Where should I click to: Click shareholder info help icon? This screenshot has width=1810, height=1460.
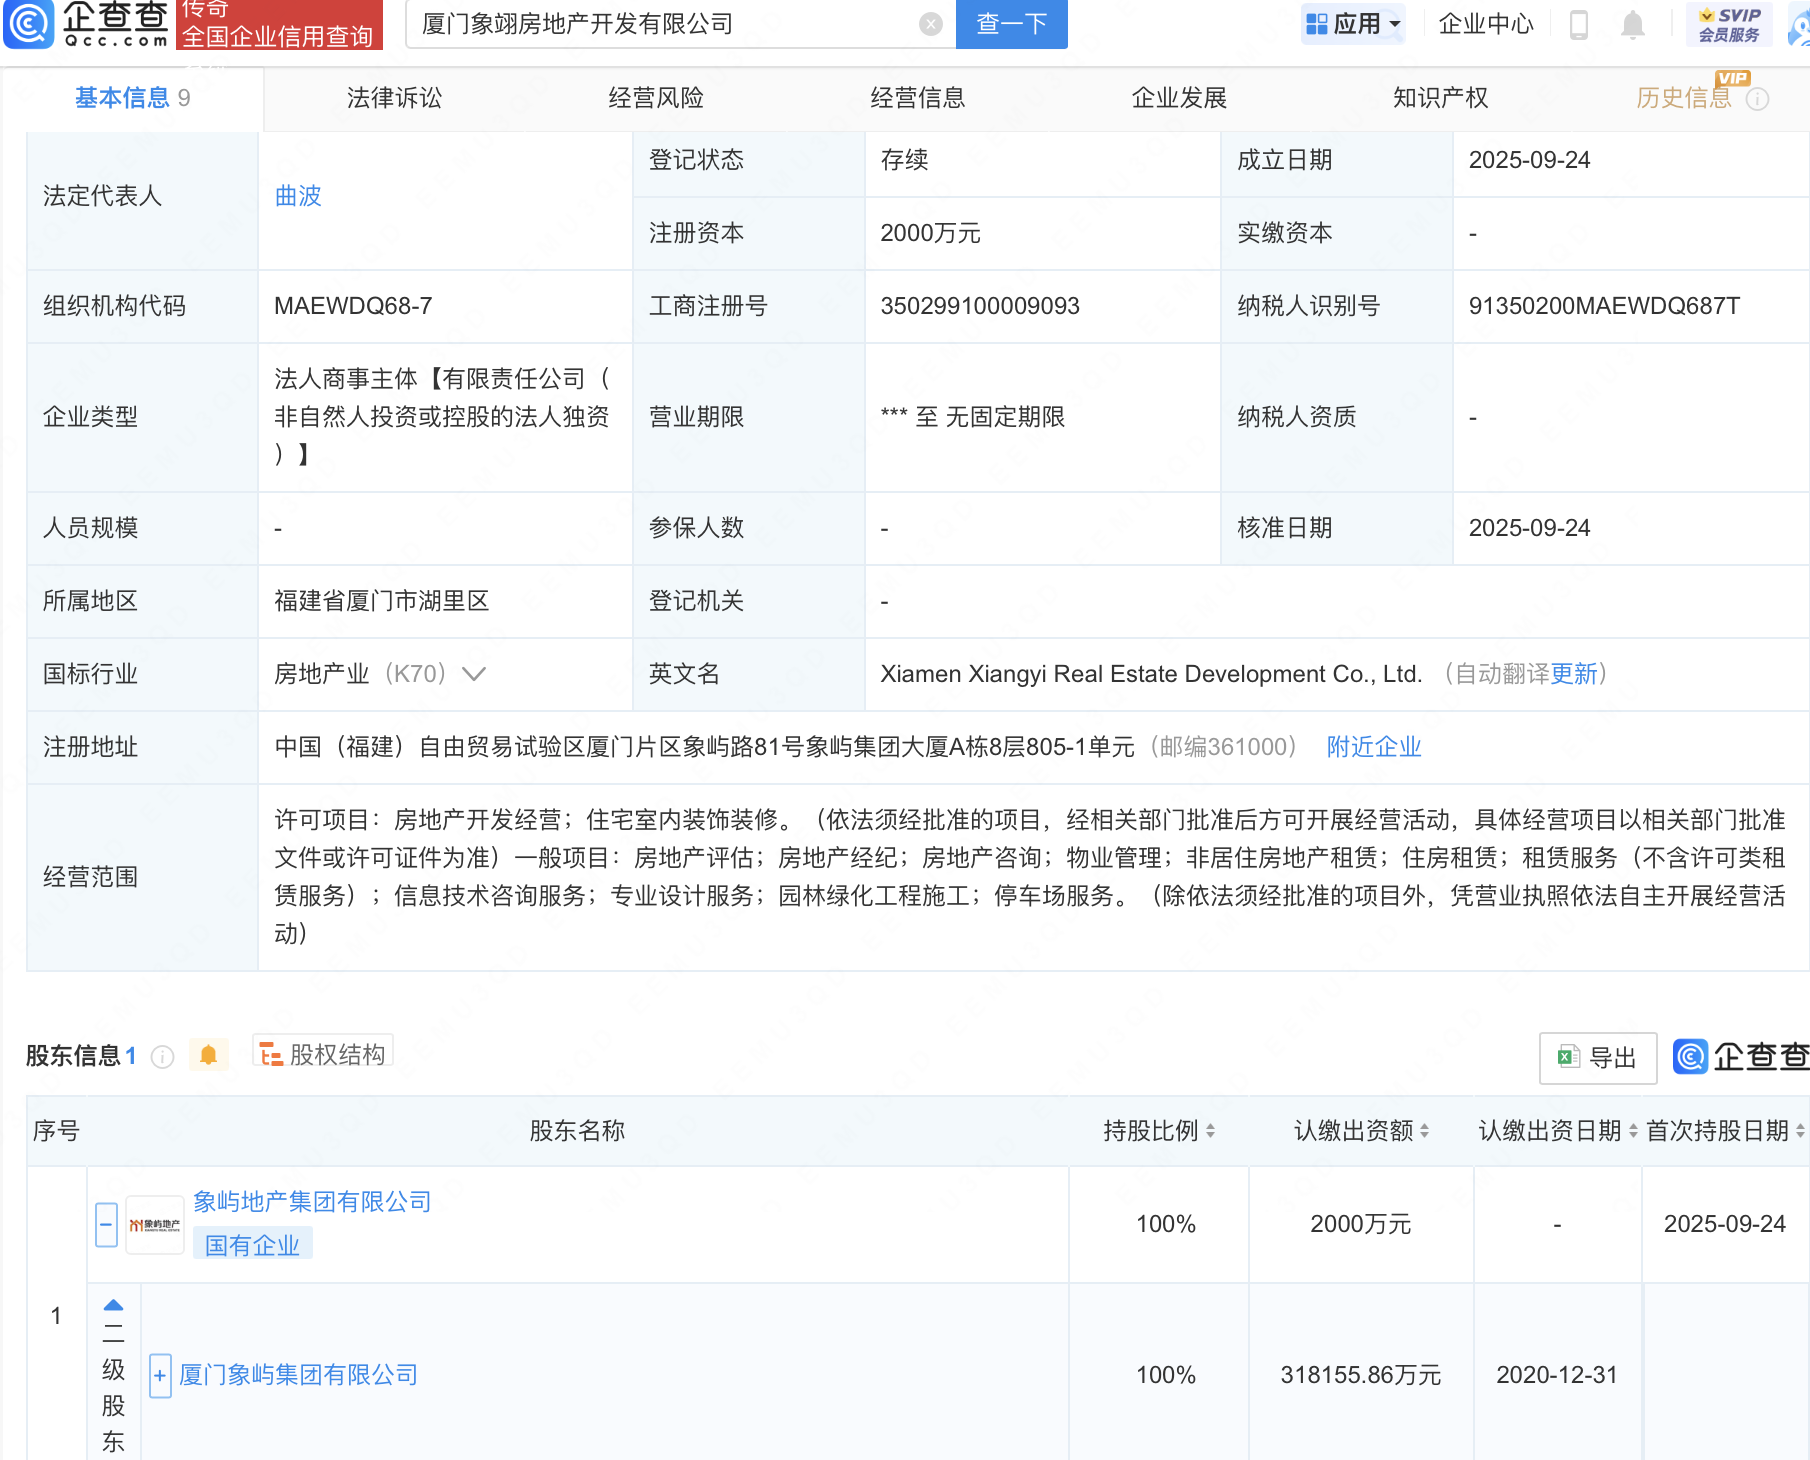point(163,1057)
